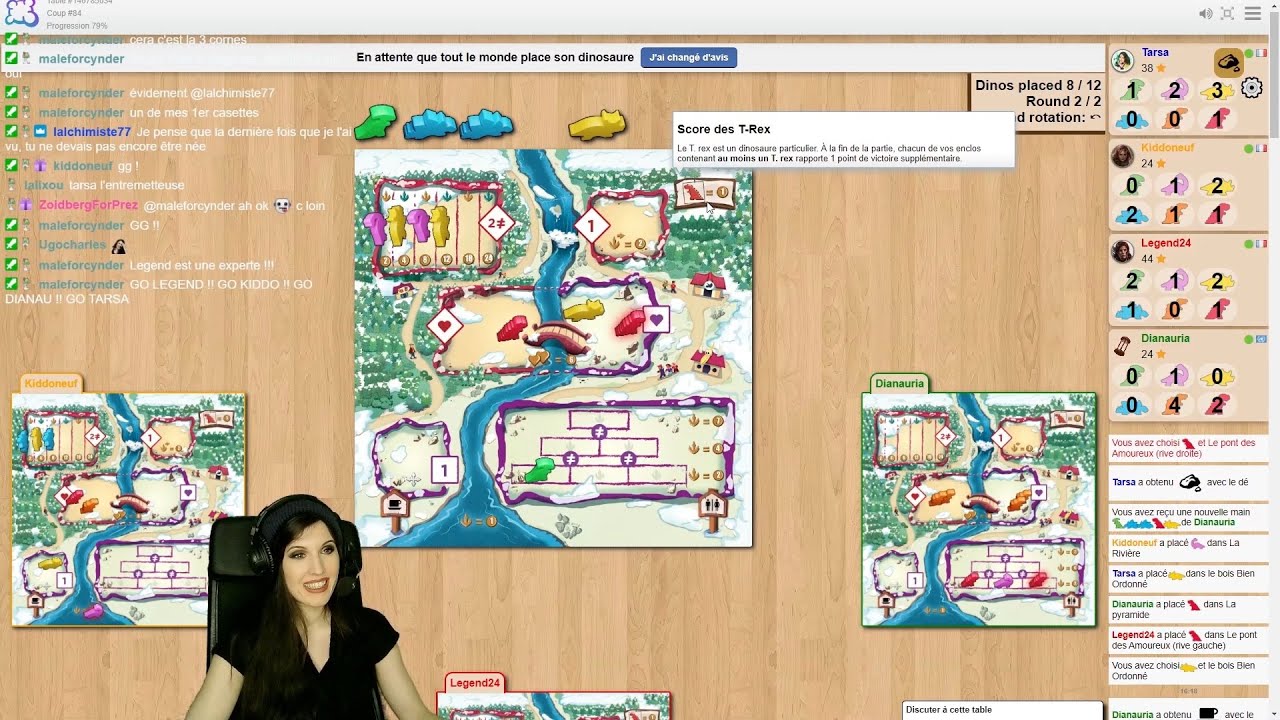Click Dianauria's red T-Rex counter showing 2

[x=1217, y=405]
